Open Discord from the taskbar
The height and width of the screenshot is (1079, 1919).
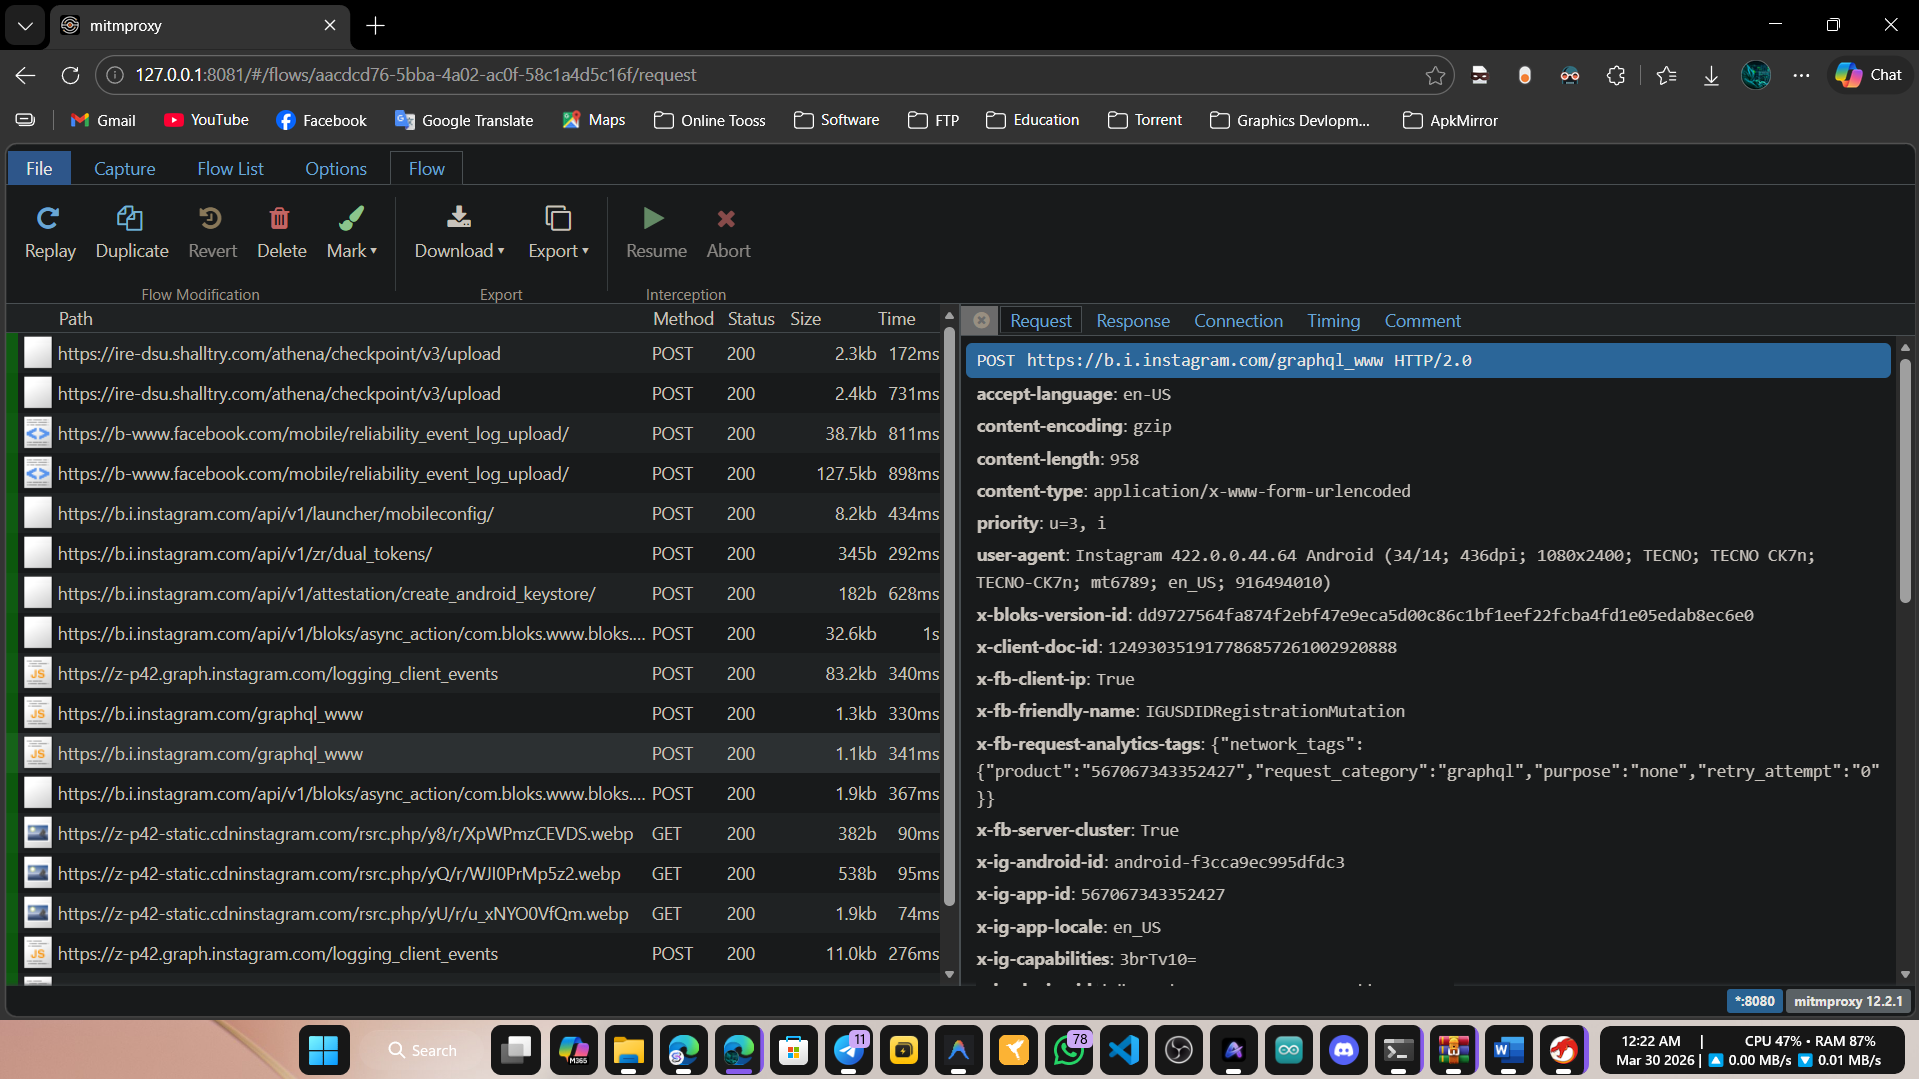pyautogui.click(x=1343, y=1050)
